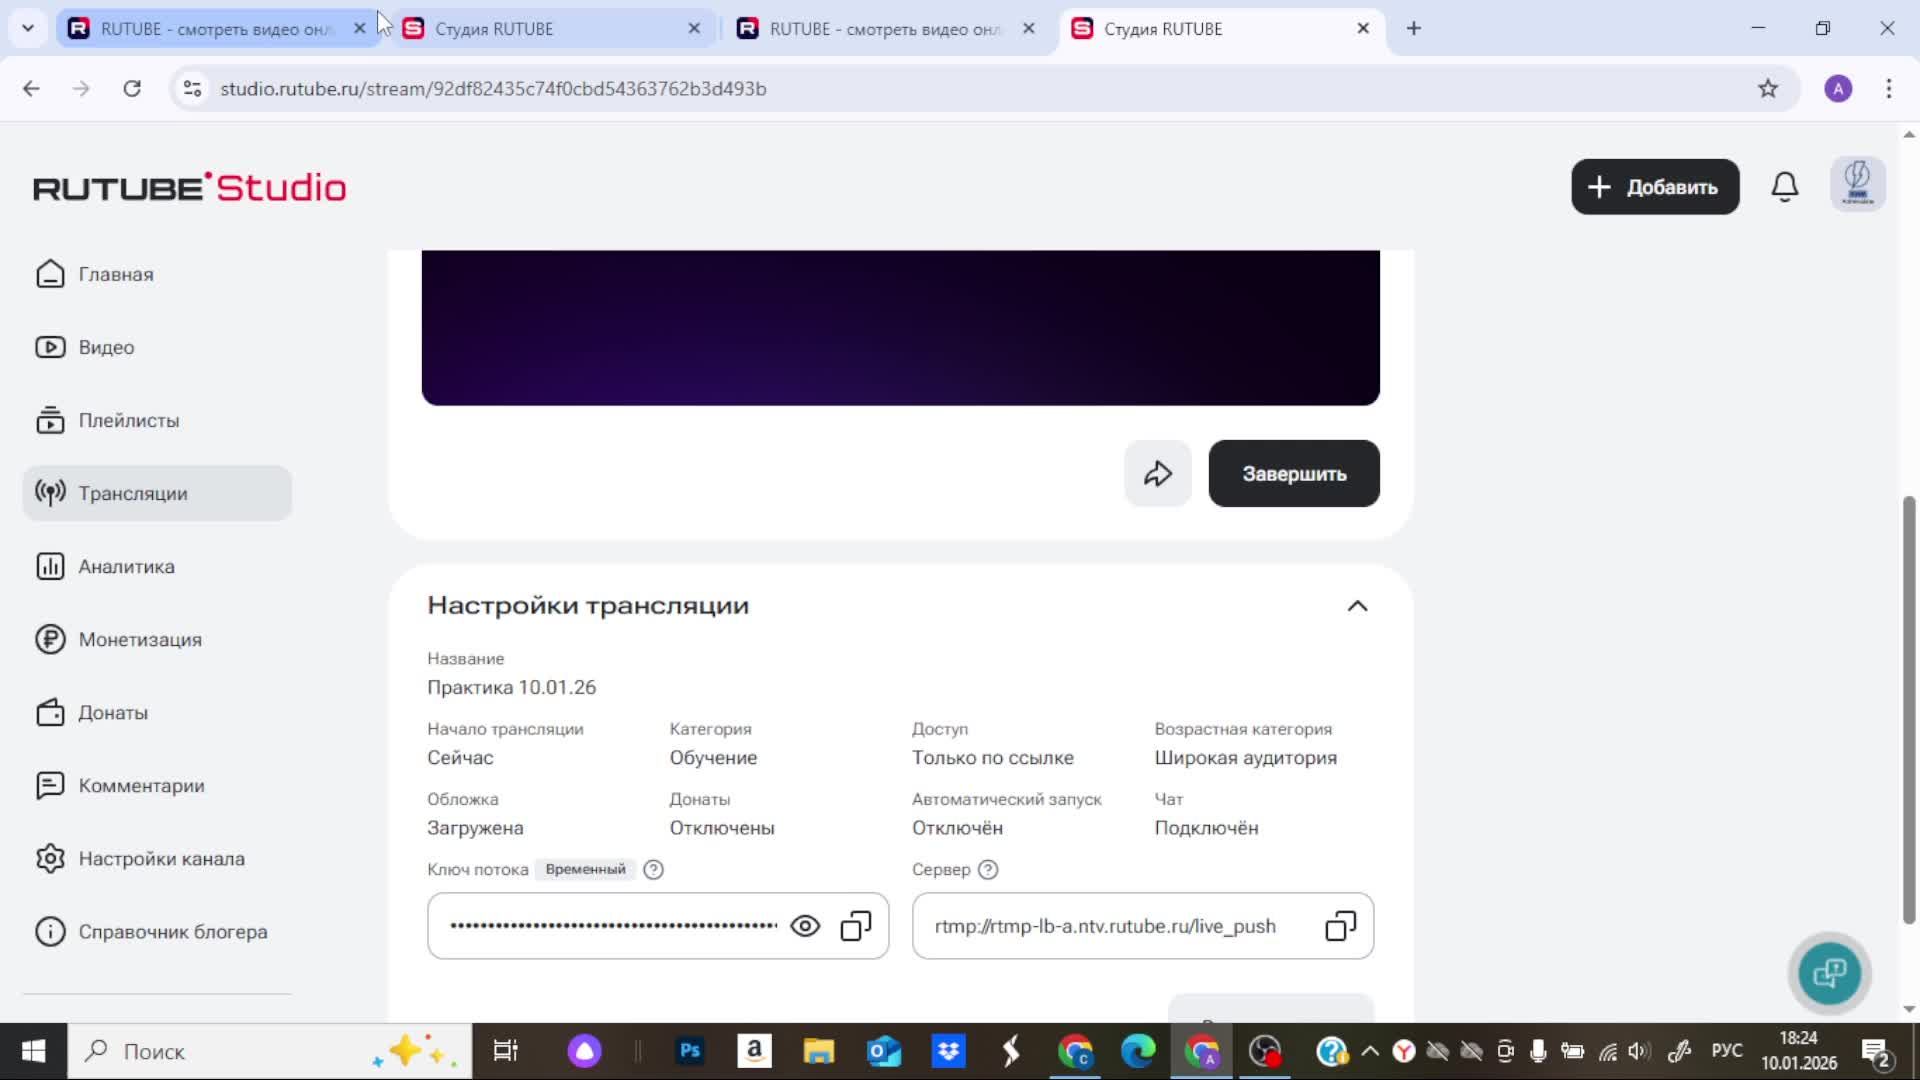Open the support chat floating button
The height and width of the screenshot is (1080, 1920).
click(1829, 972)
